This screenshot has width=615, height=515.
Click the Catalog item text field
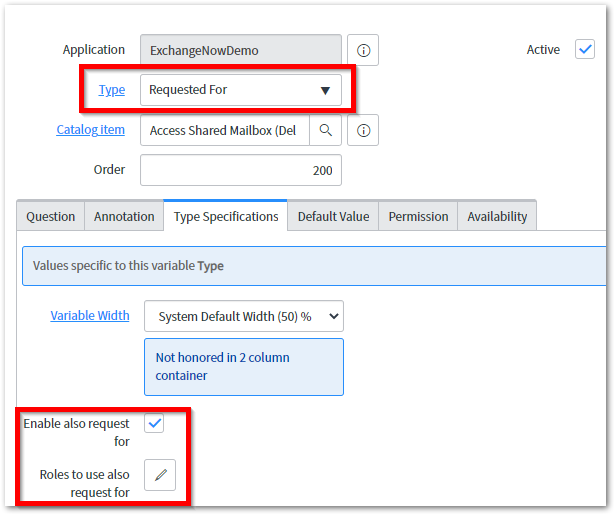coord(224,130)
